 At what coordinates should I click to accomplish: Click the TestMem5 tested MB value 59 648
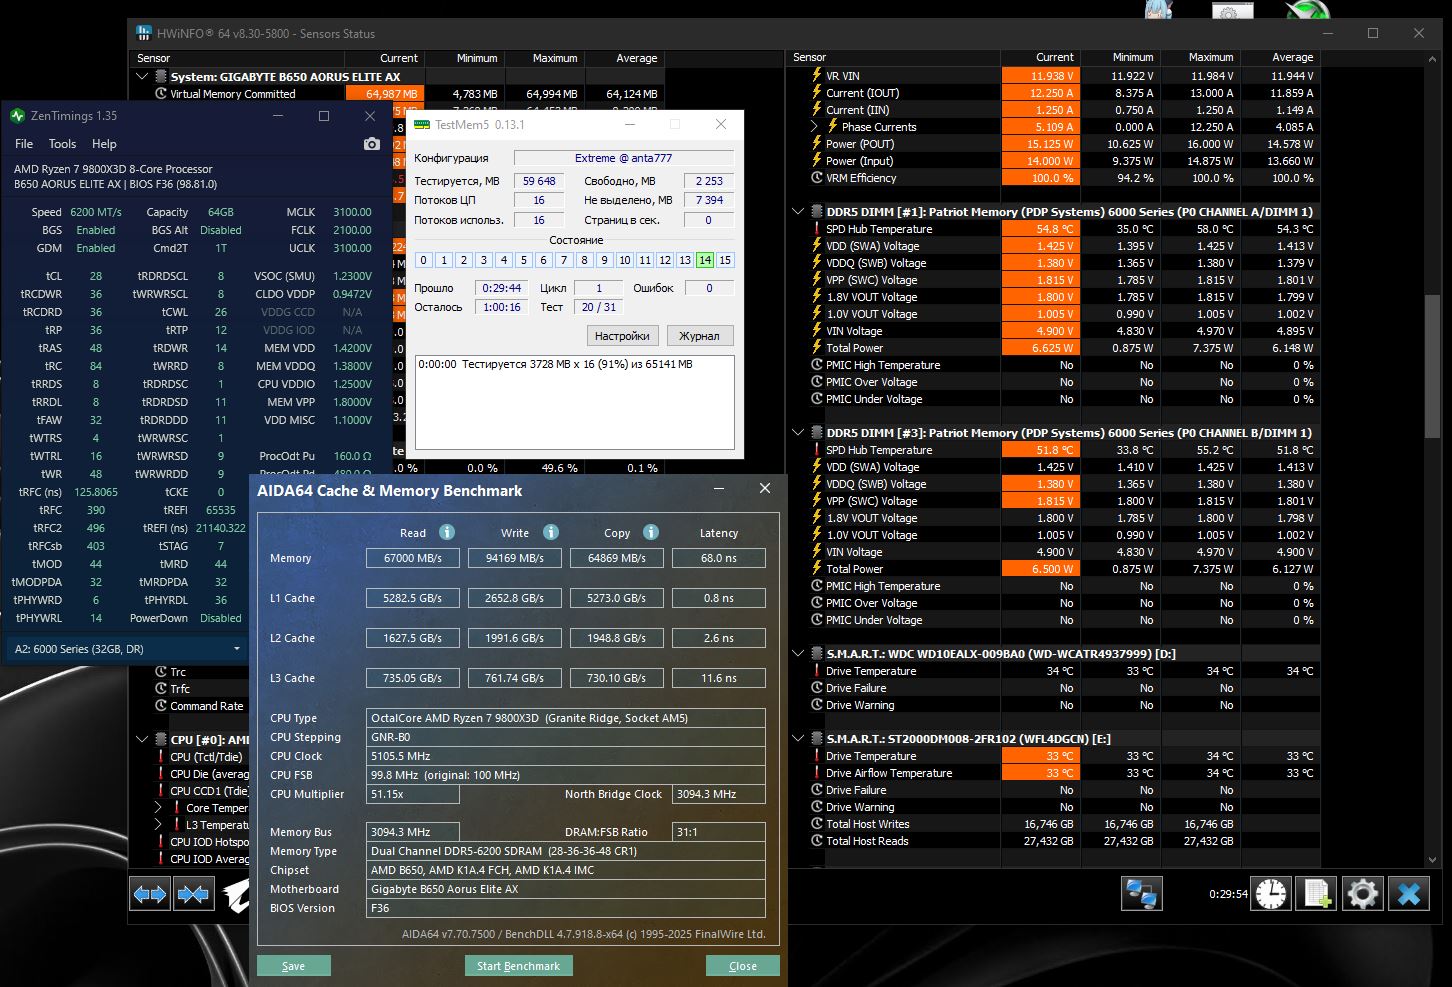click(x=539, y=181)
